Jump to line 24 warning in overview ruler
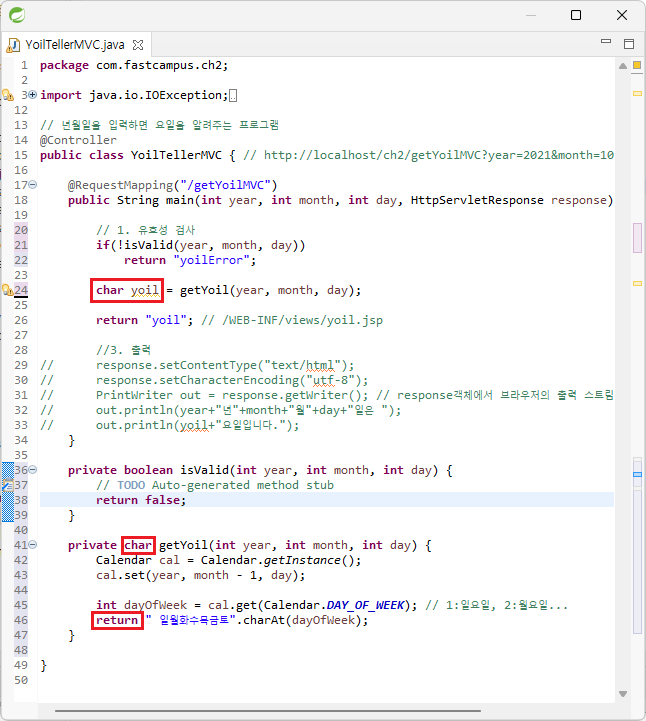The image size is (646, 721). click(637, 284)
